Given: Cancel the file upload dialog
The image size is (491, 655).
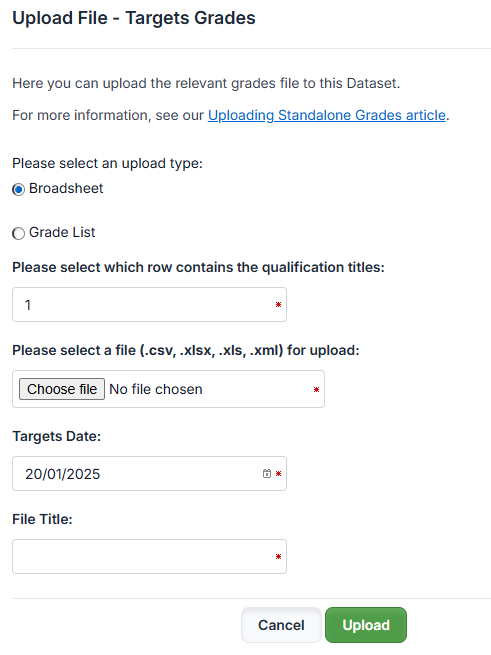Looking at the screenshot, I should (281, 625).
